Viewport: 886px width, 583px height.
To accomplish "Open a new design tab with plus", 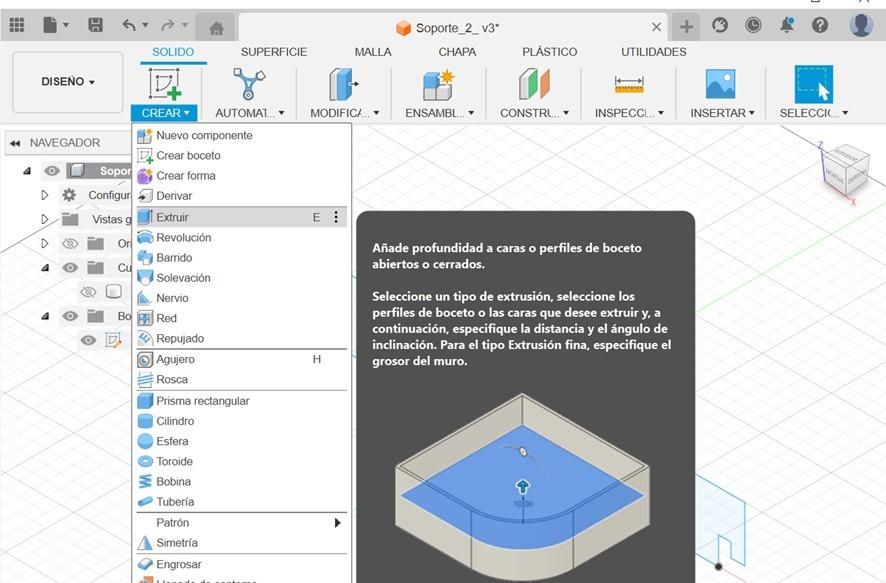I will tap(686, 27).
